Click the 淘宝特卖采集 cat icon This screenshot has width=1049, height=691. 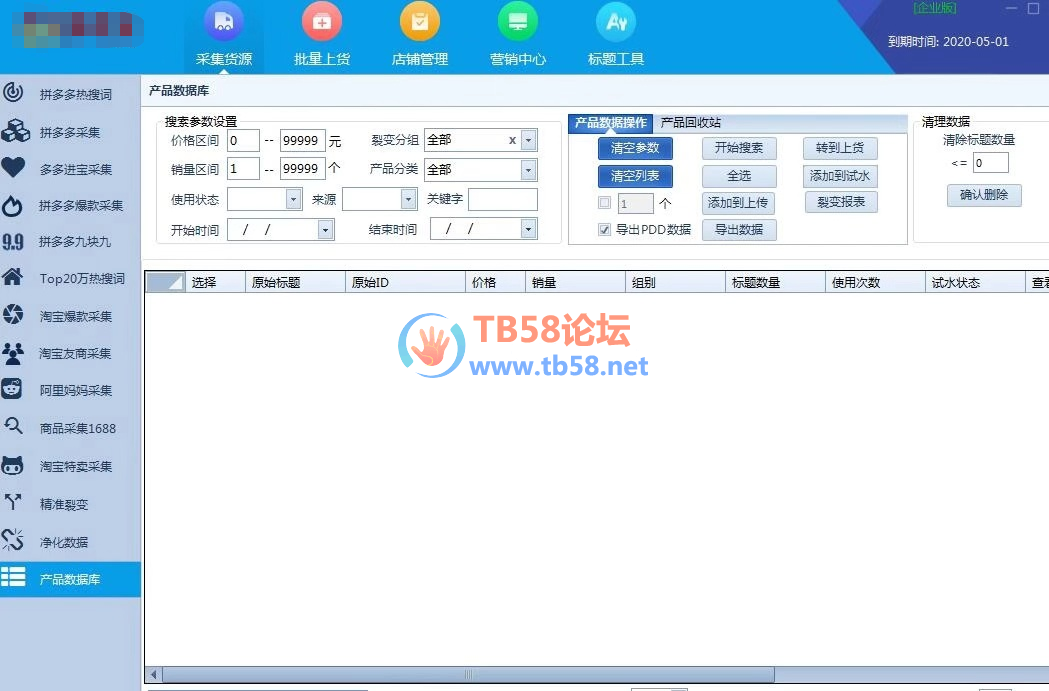[x=13, y=465]
